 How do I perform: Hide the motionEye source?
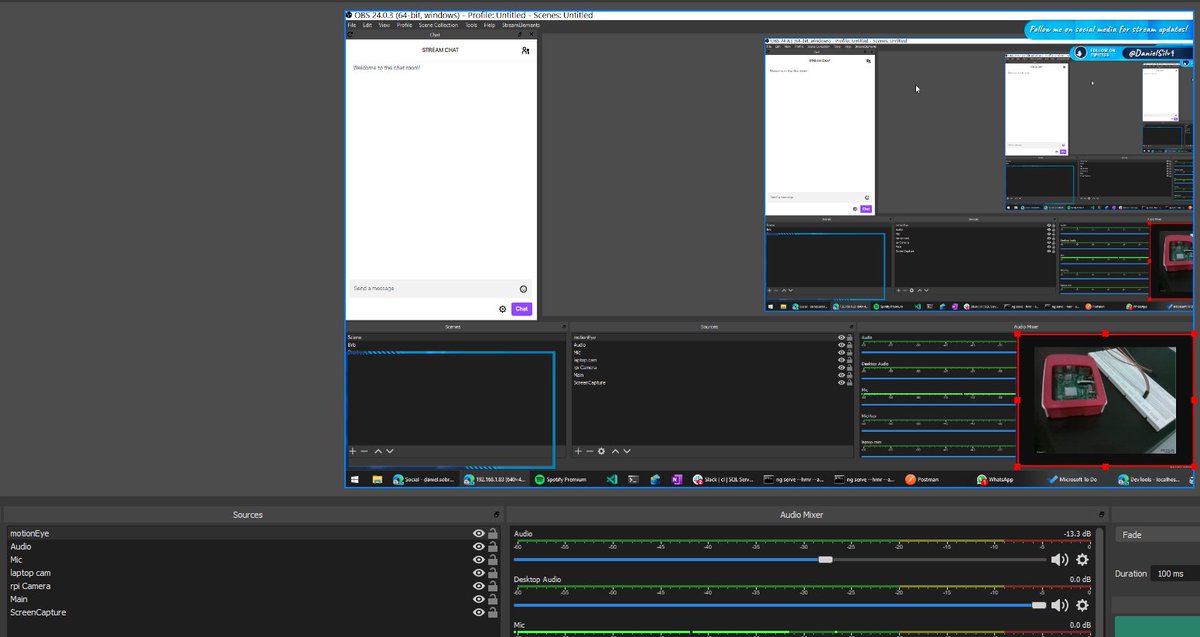point(479,533)
